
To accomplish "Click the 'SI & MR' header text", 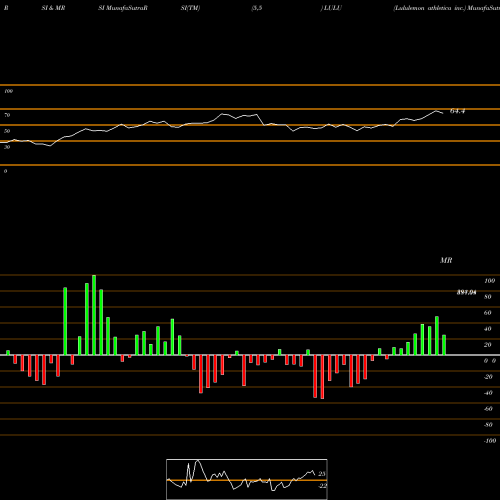I will click(x=53, y=8).
